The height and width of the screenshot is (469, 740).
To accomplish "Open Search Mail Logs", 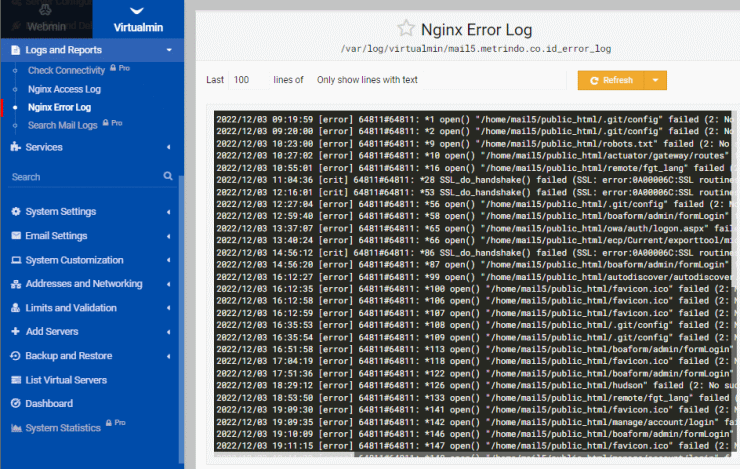I will point(62,125).
